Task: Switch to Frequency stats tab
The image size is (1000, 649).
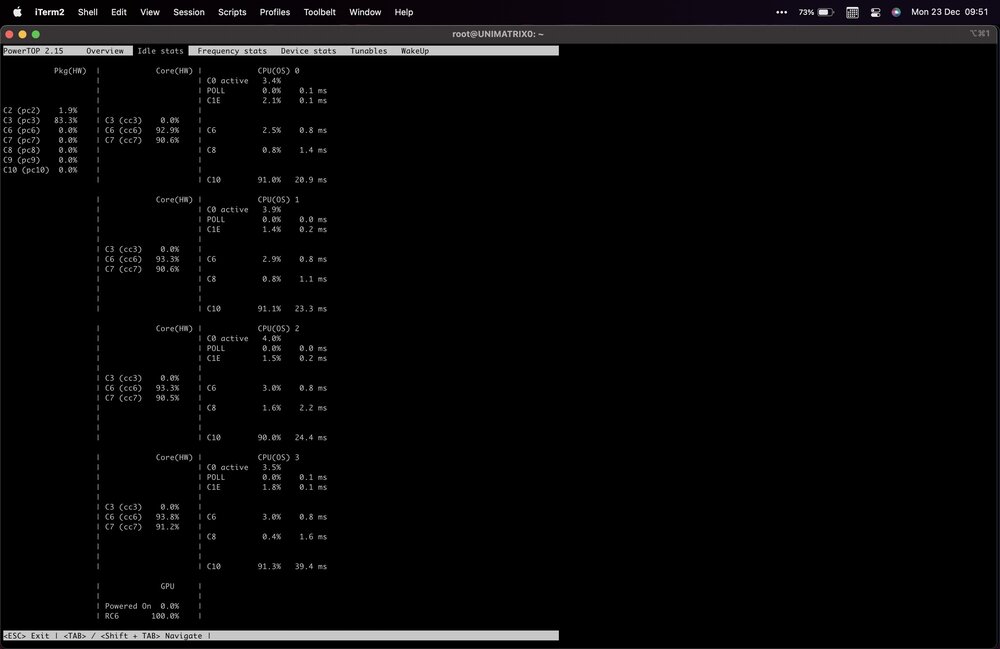Action: [232, 51]
